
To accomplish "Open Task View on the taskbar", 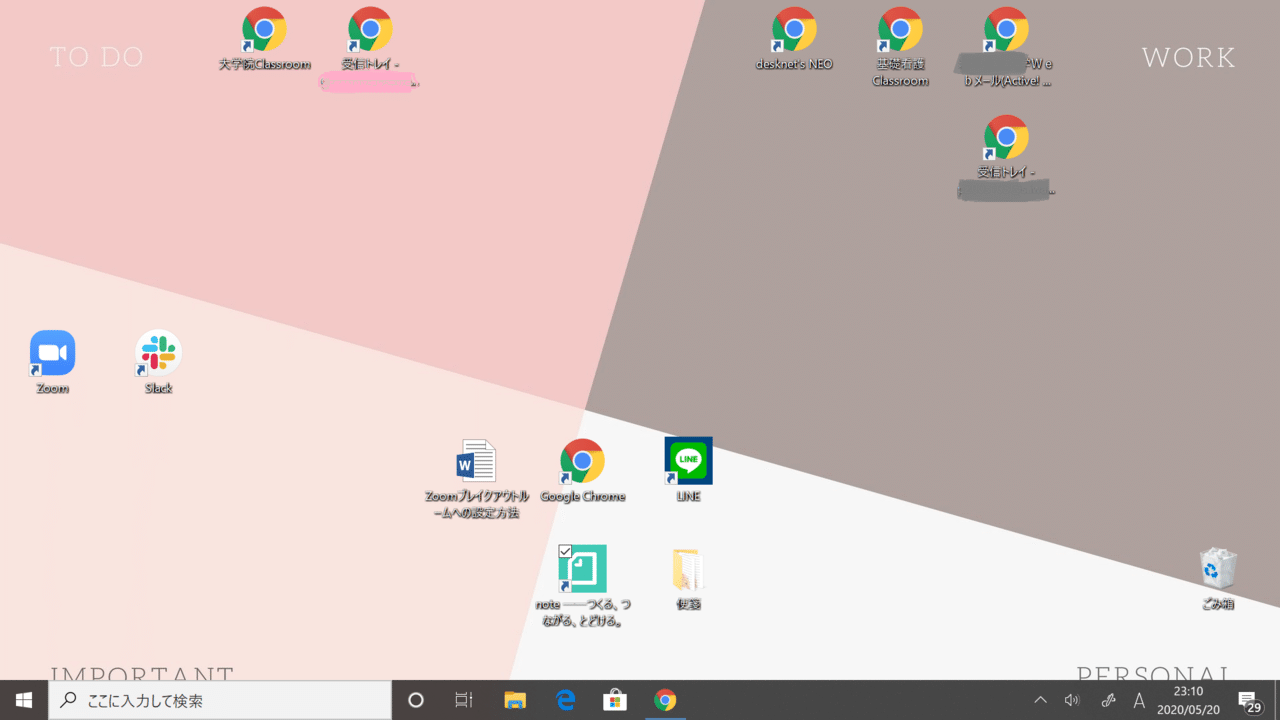I will tap(464, 700).
